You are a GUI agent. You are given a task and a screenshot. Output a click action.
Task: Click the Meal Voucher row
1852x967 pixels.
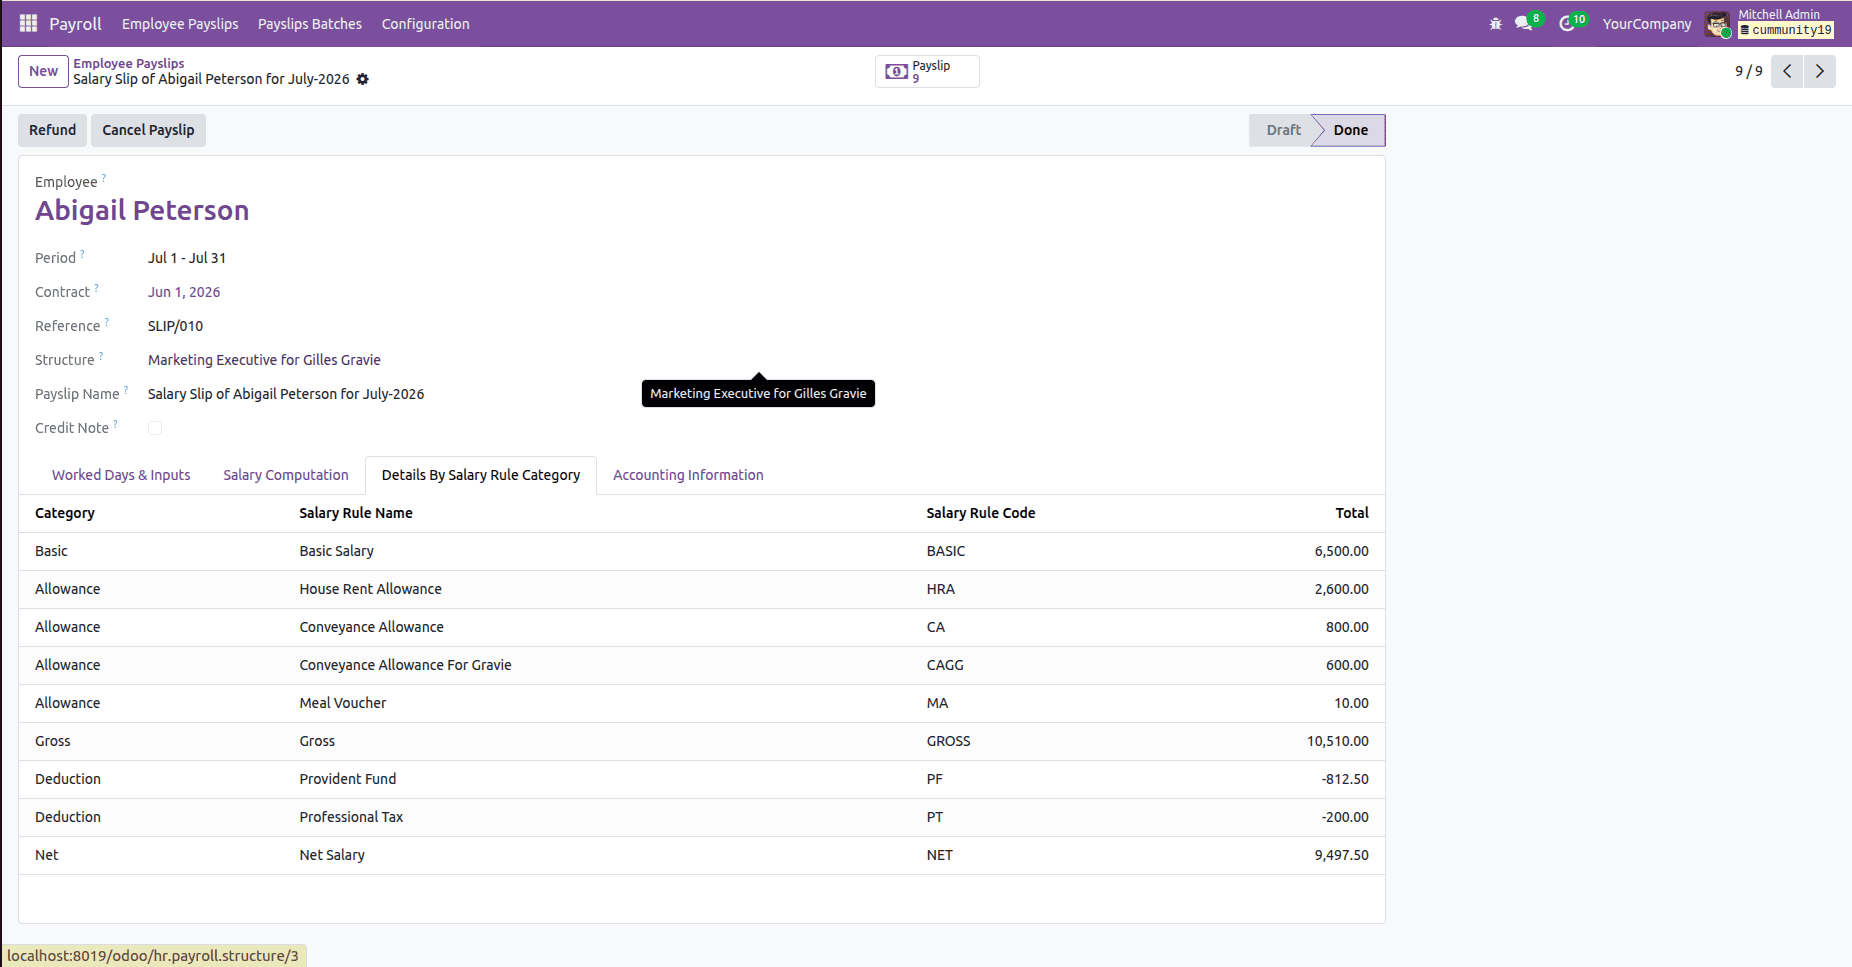[702, 703]
